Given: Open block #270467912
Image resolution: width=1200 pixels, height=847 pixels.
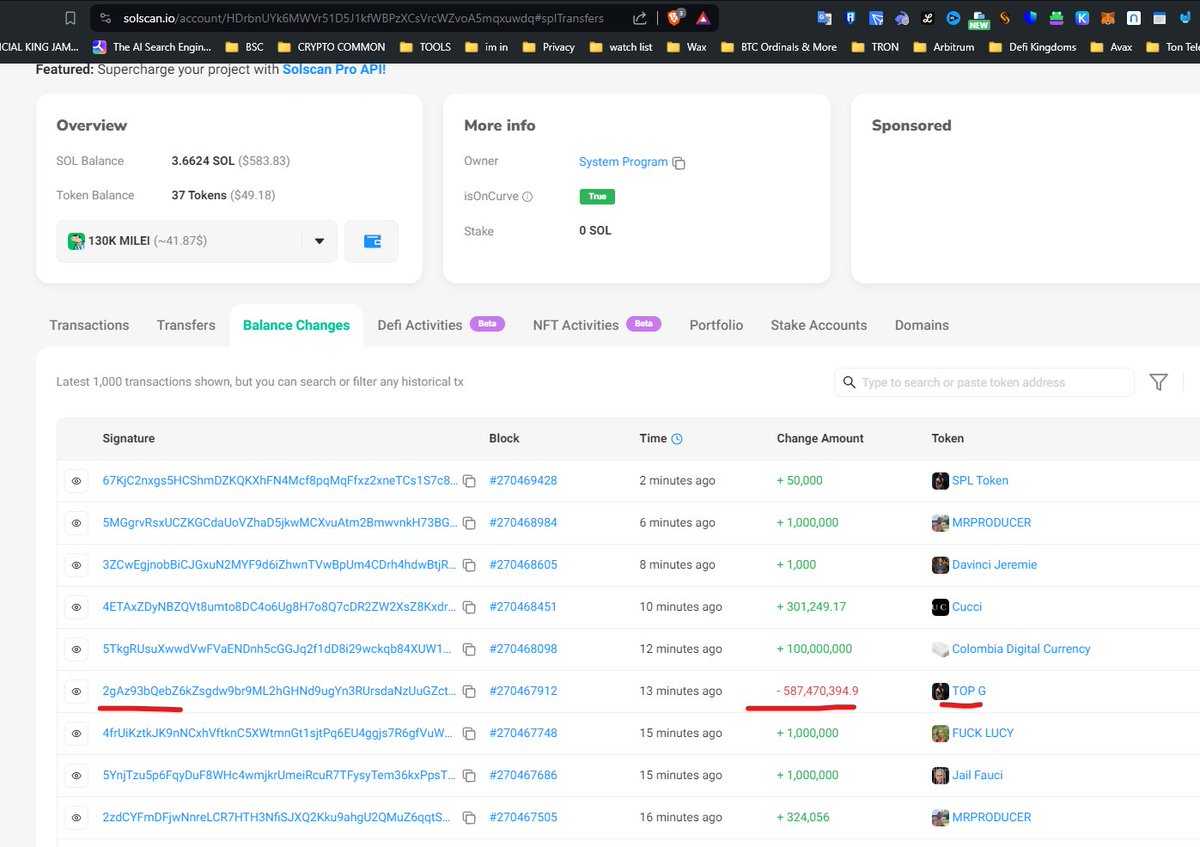Looking at the screenshot, I should click(523, 691).
